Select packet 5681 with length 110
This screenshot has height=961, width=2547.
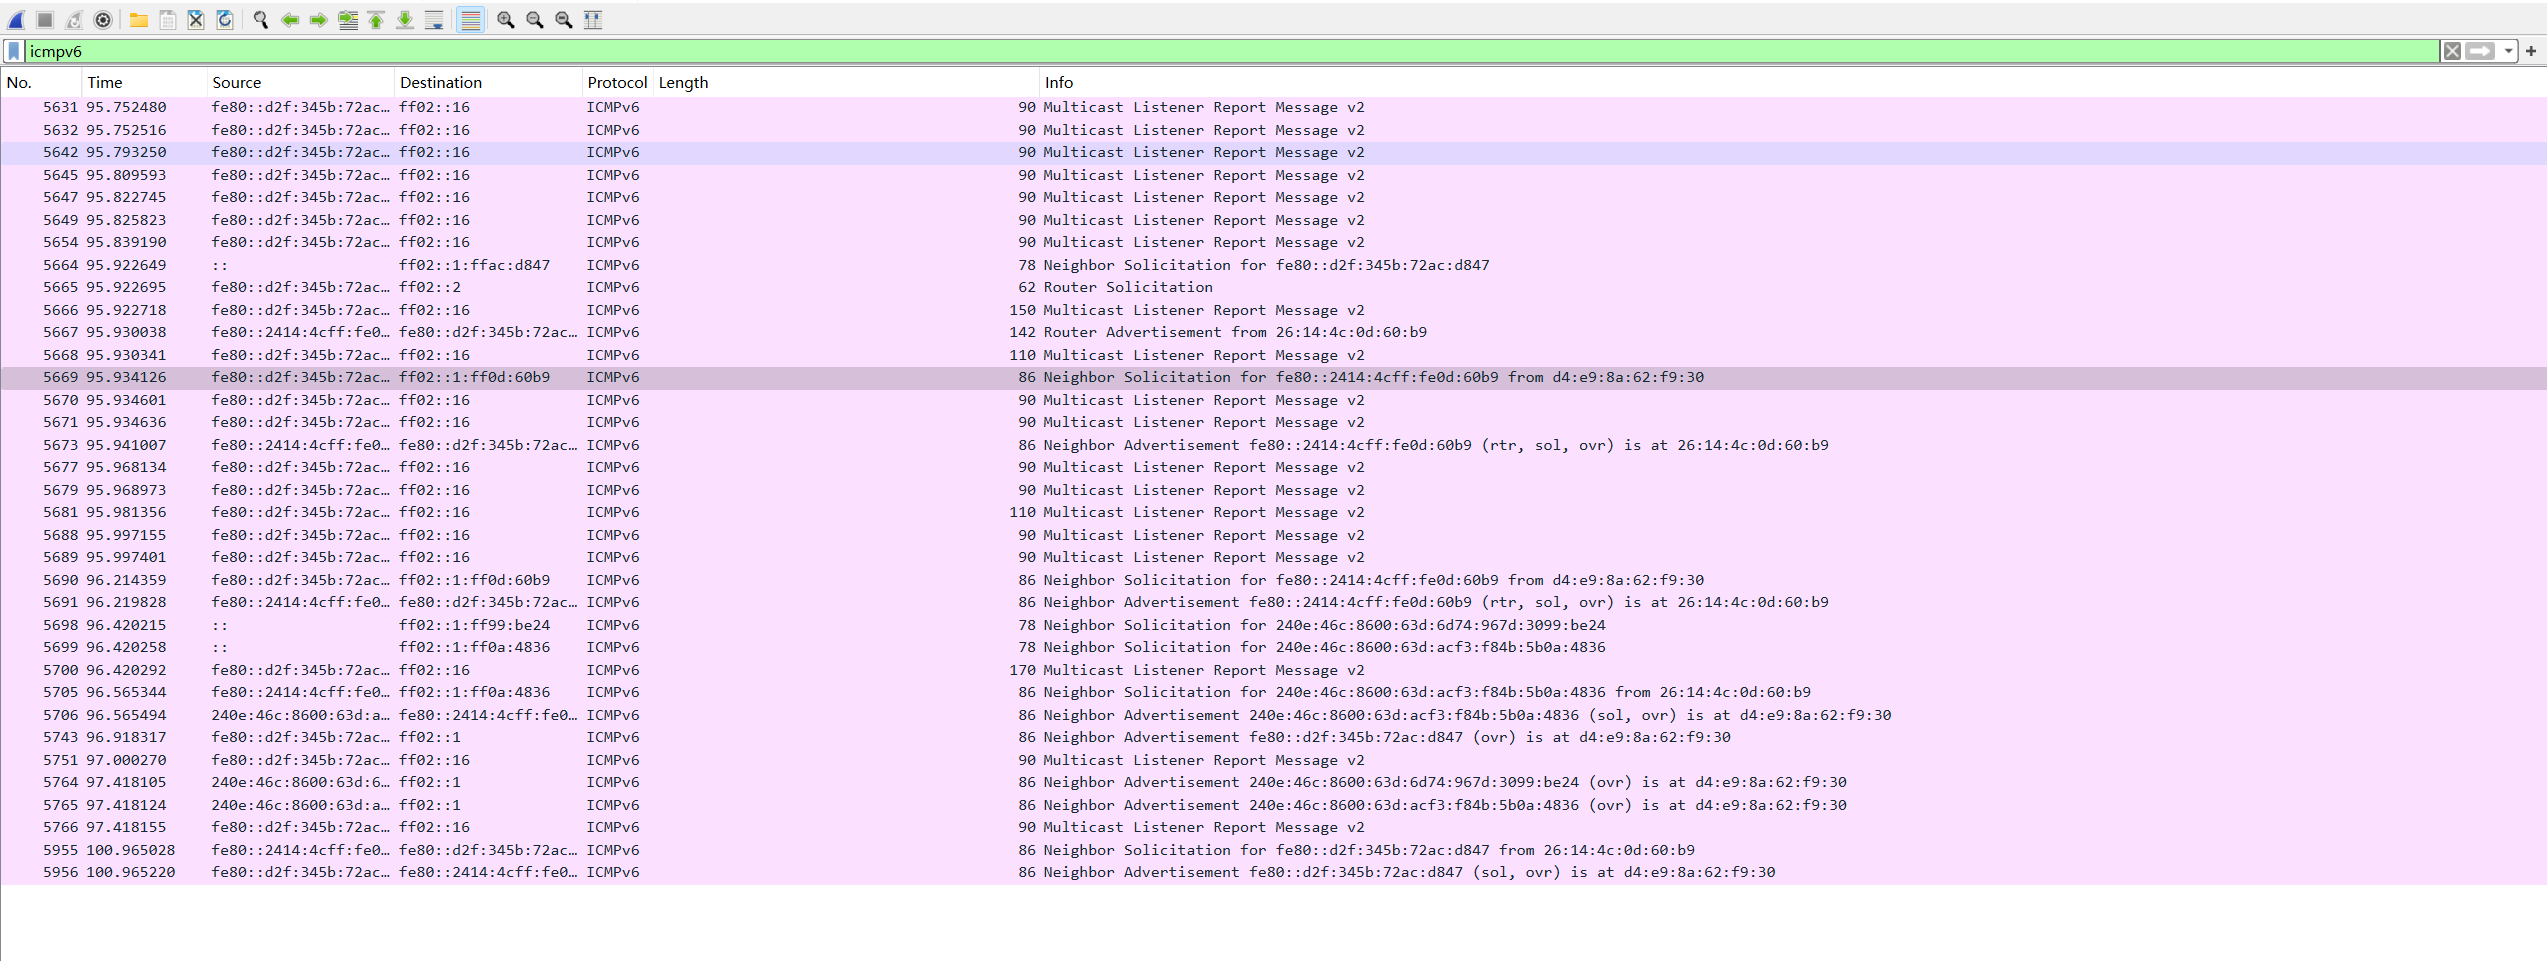pyautogui.click(x=1273, y=512)
